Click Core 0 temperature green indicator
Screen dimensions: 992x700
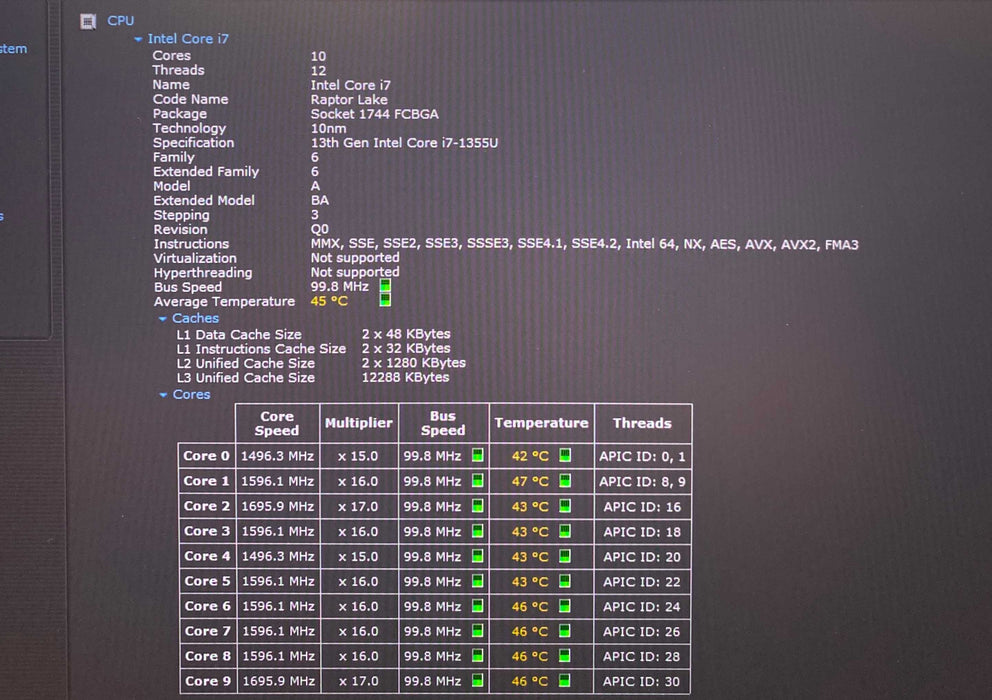coord(565,455)
